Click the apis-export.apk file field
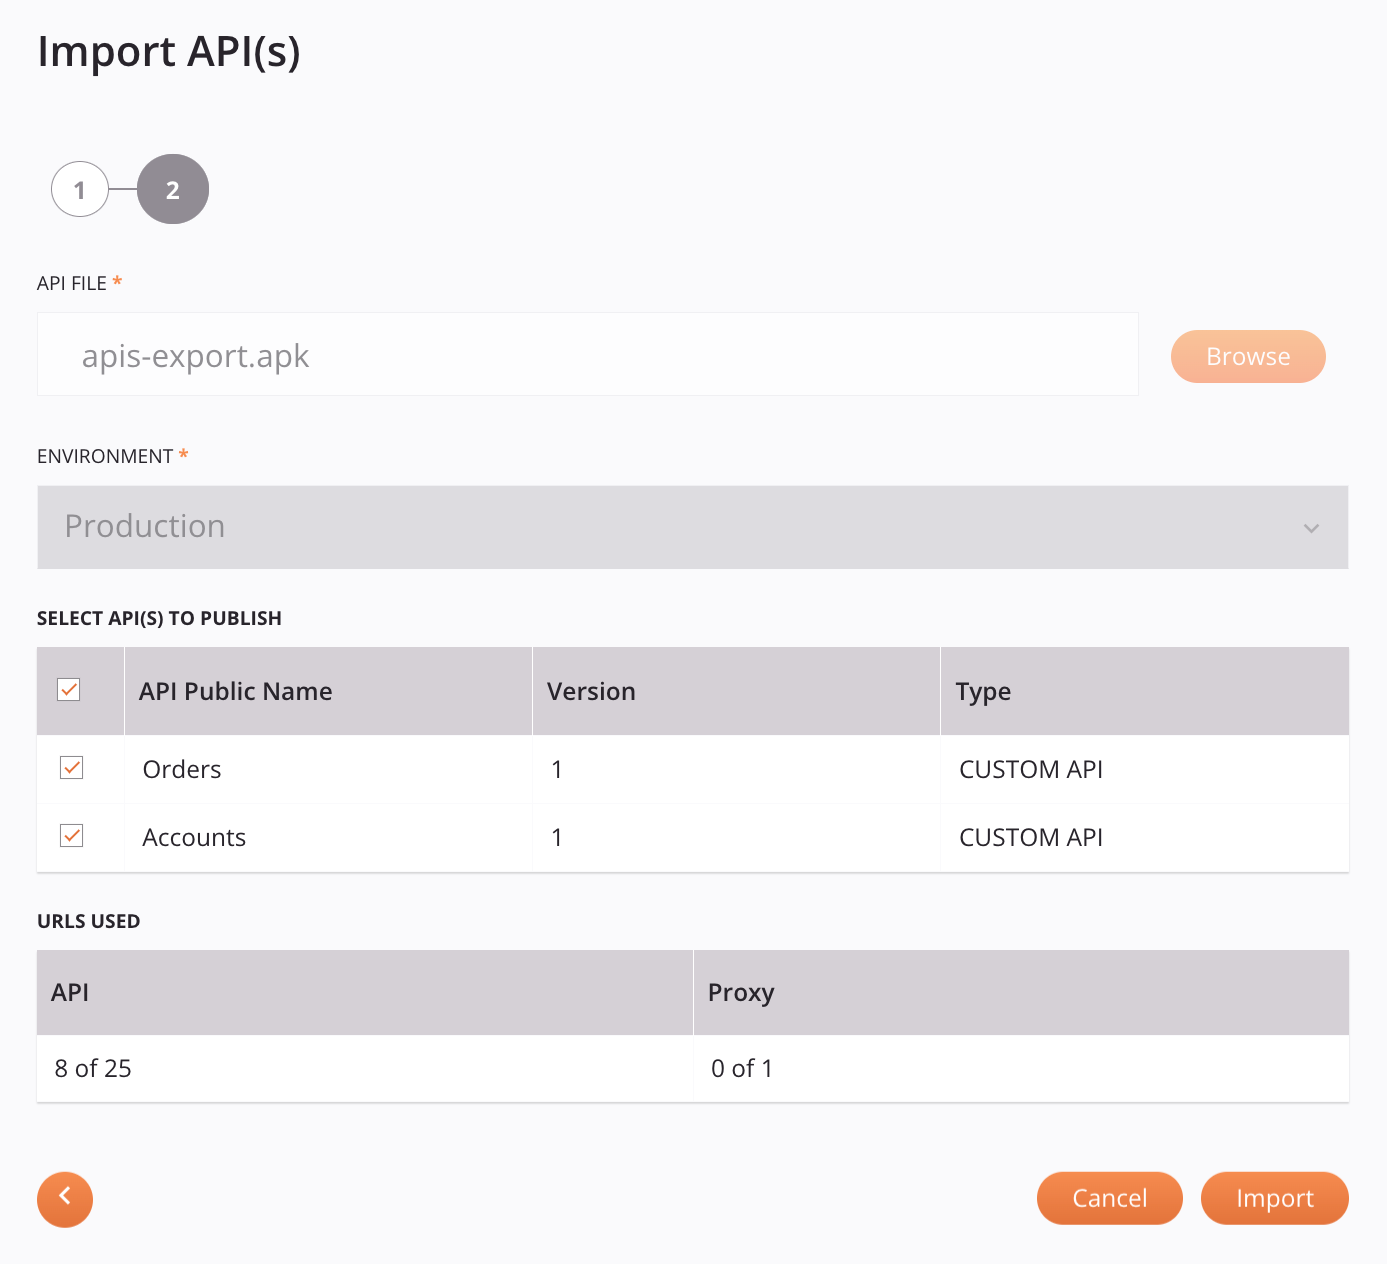The height and width of the screenshot is (1264, 1387). 587,354
